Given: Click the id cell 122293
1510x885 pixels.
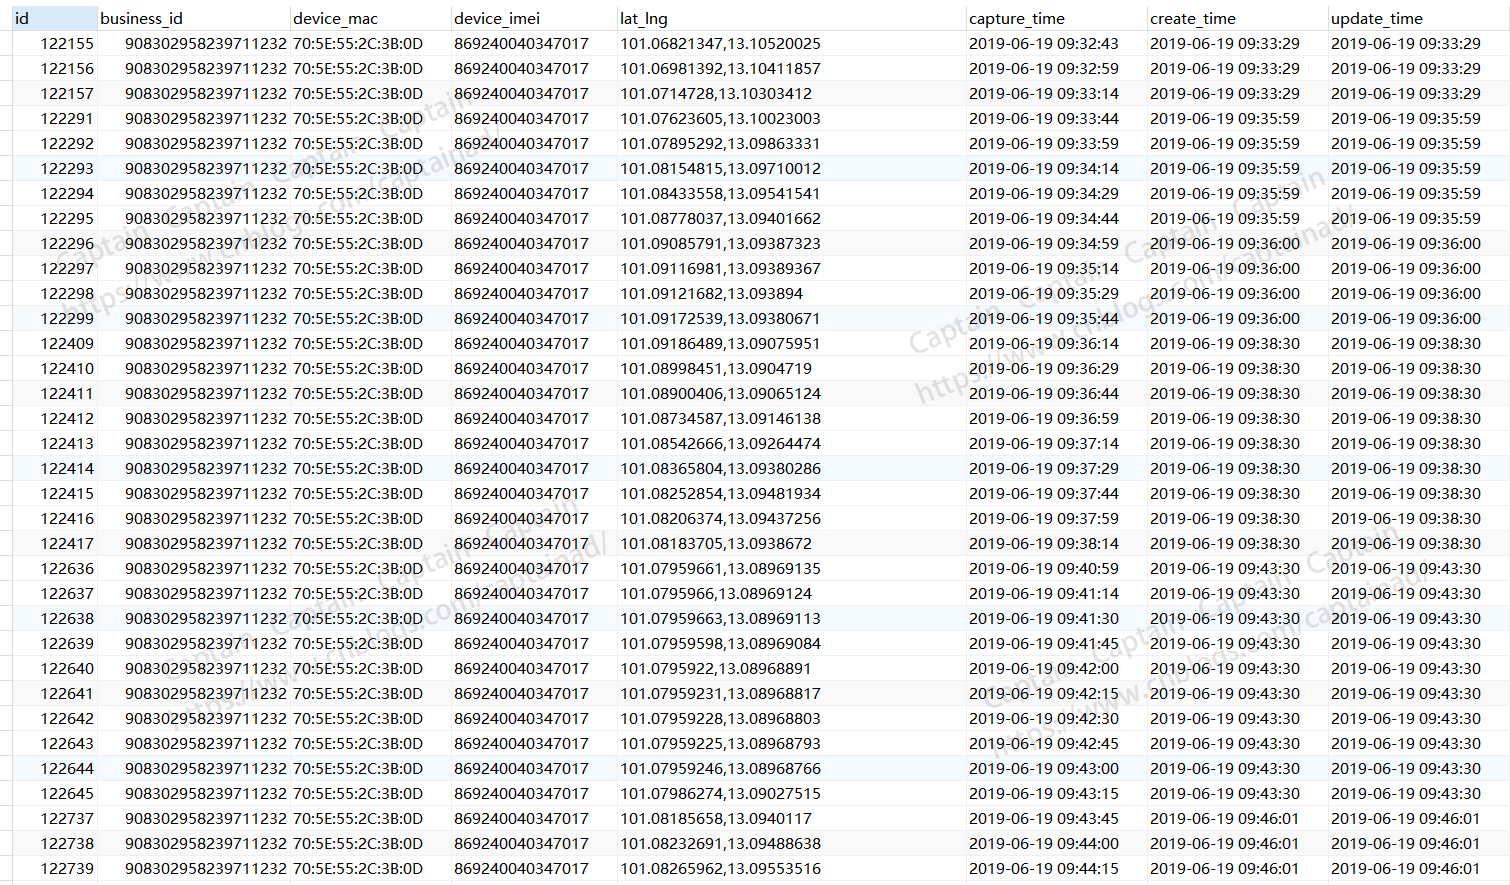Looking at the screenshot, I should pyautogui.click(x=67, y=169).
